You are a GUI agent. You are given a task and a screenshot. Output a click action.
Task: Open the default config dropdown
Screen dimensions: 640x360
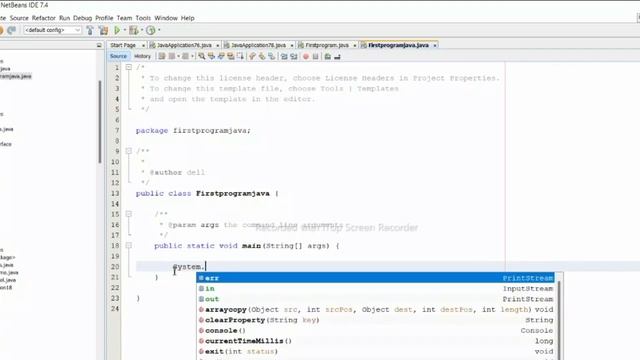click(52, 30)
